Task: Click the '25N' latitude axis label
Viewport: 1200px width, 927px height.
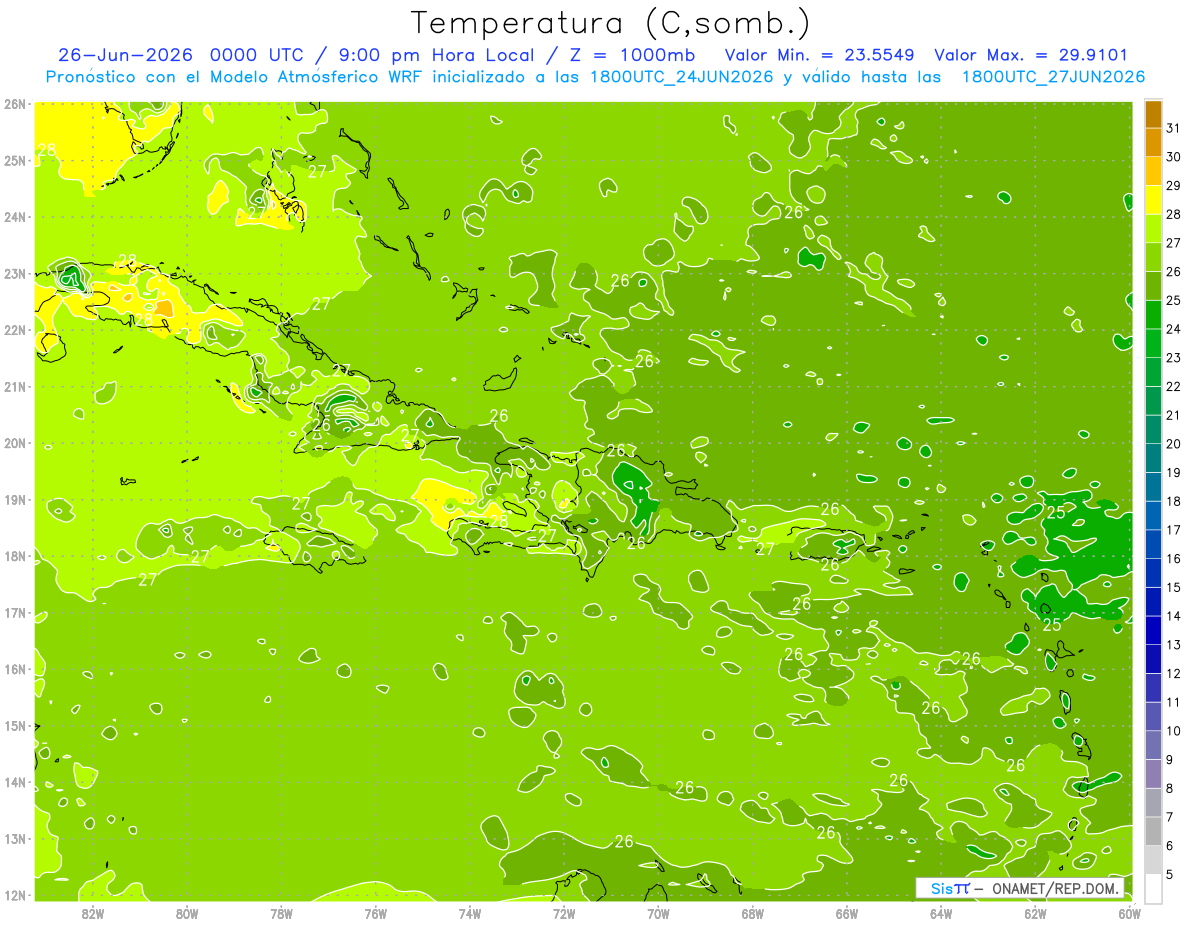Action: click(x=15, y=160)
